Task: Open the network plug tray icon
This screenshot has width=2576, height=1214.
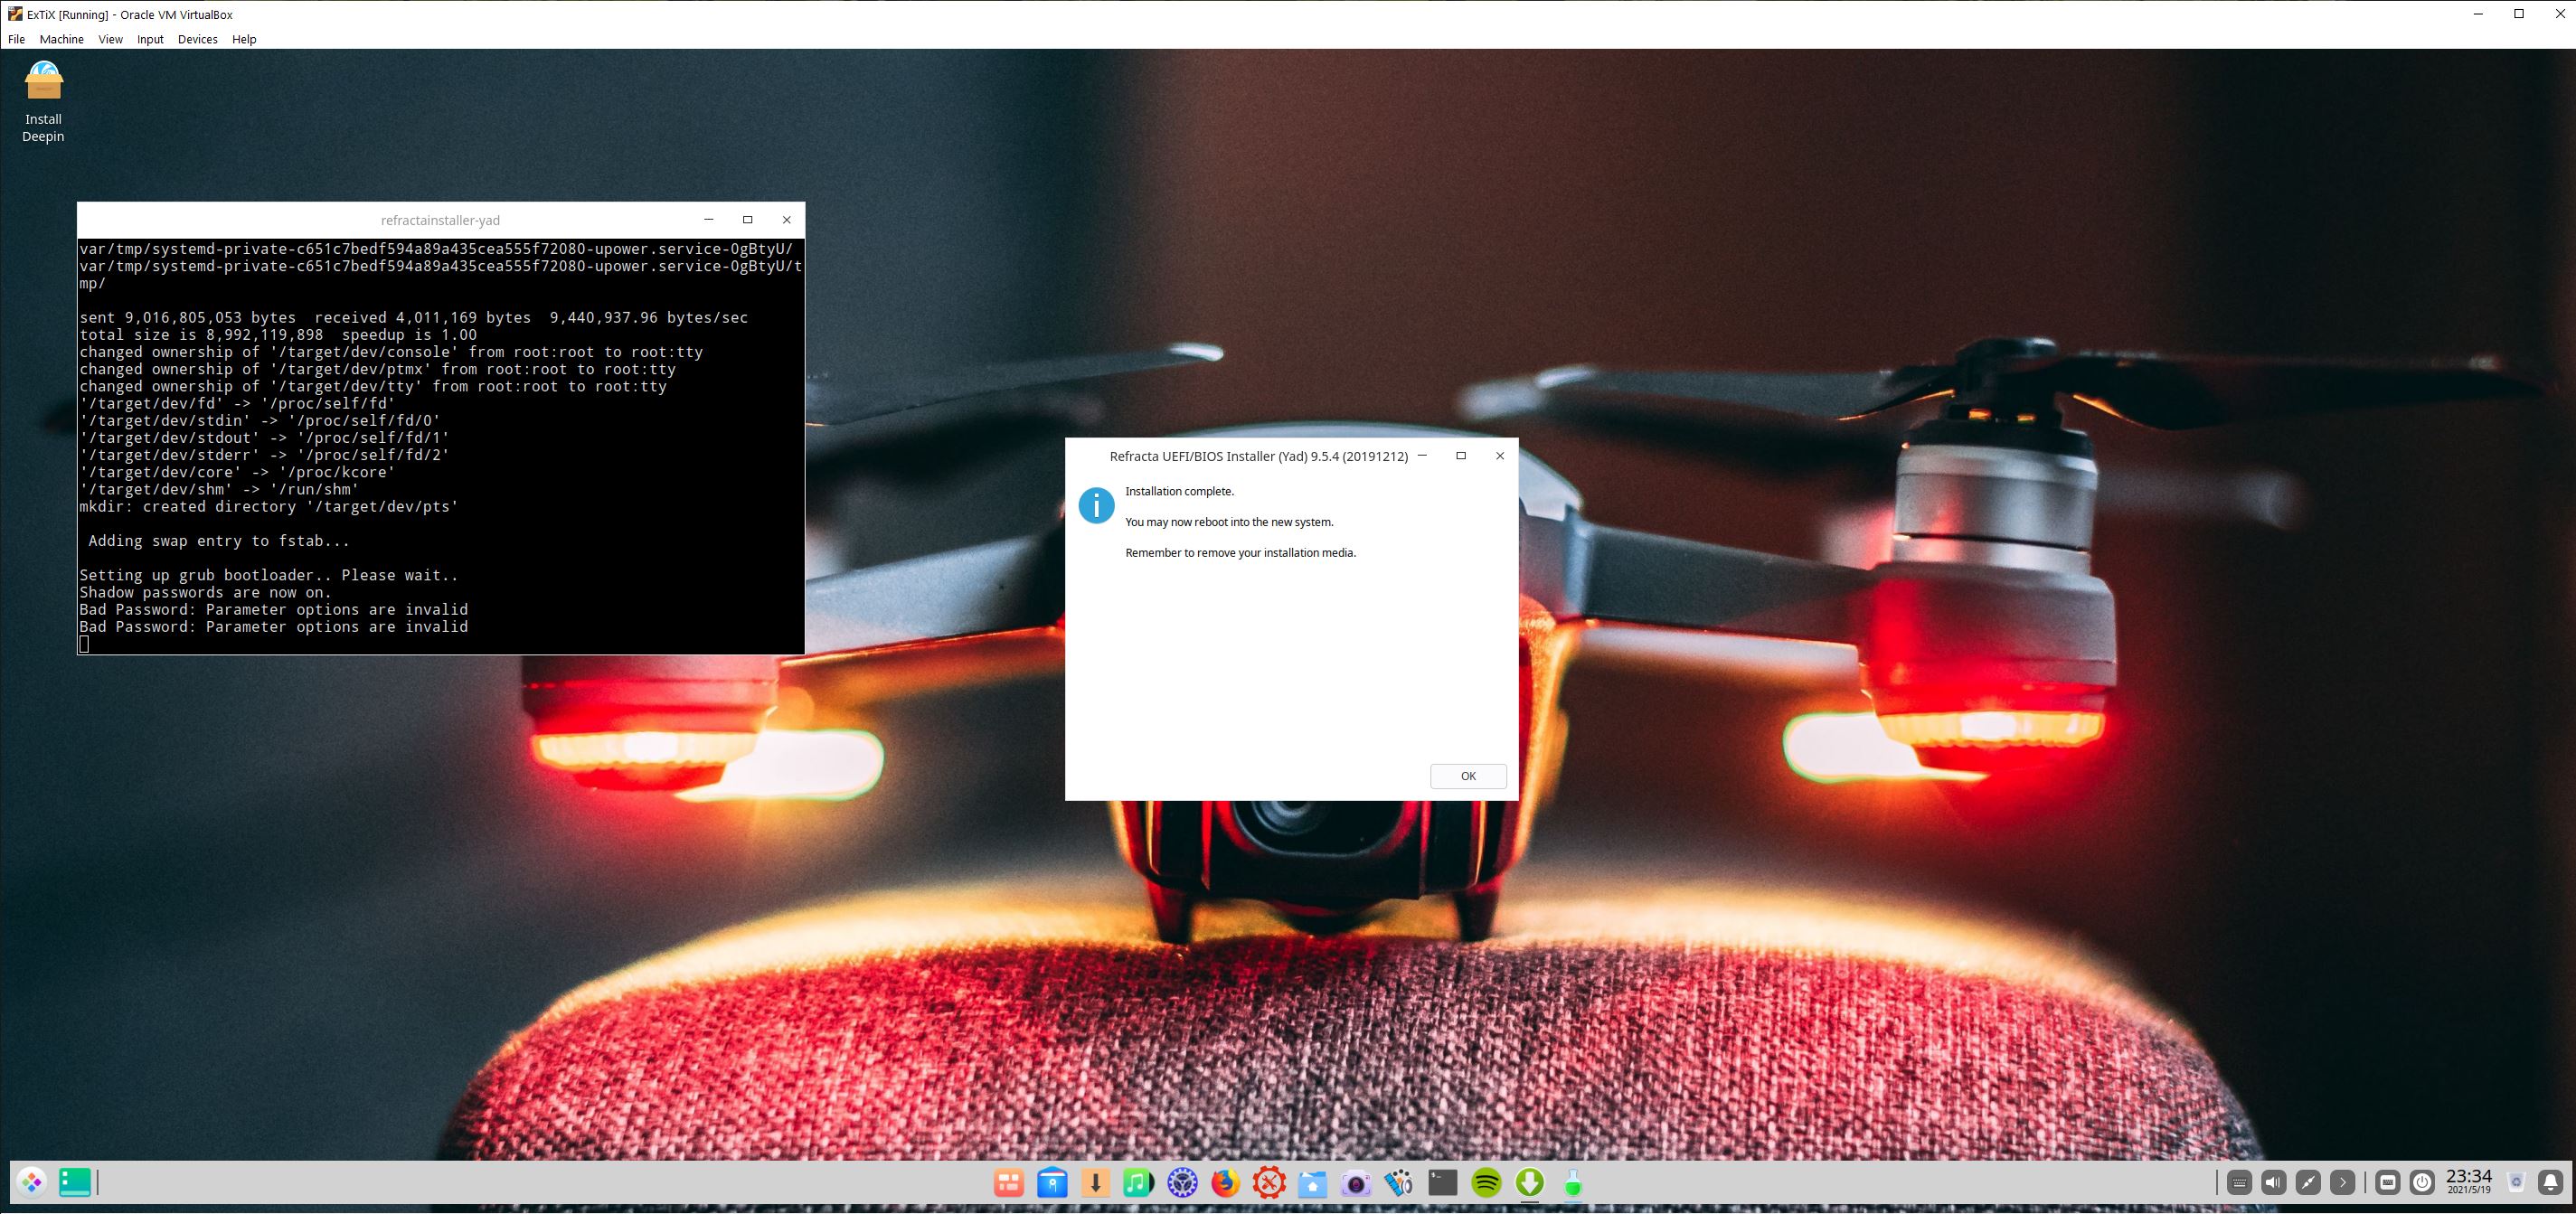Action: (x=2308, y=1184)
